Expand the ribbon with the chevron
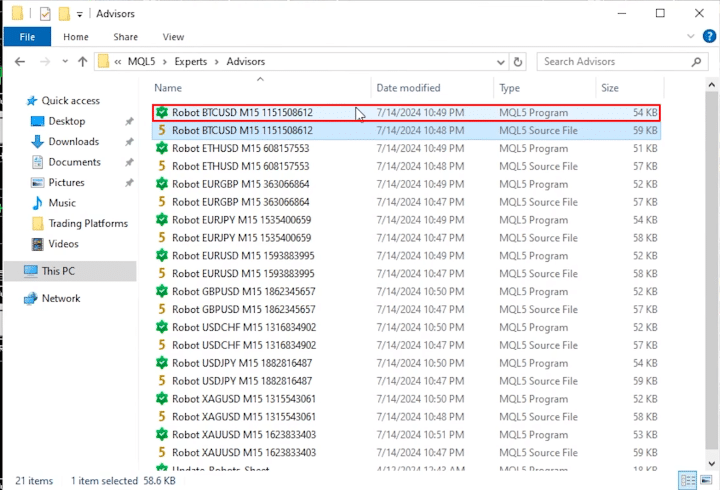 (x=688, y=37)
